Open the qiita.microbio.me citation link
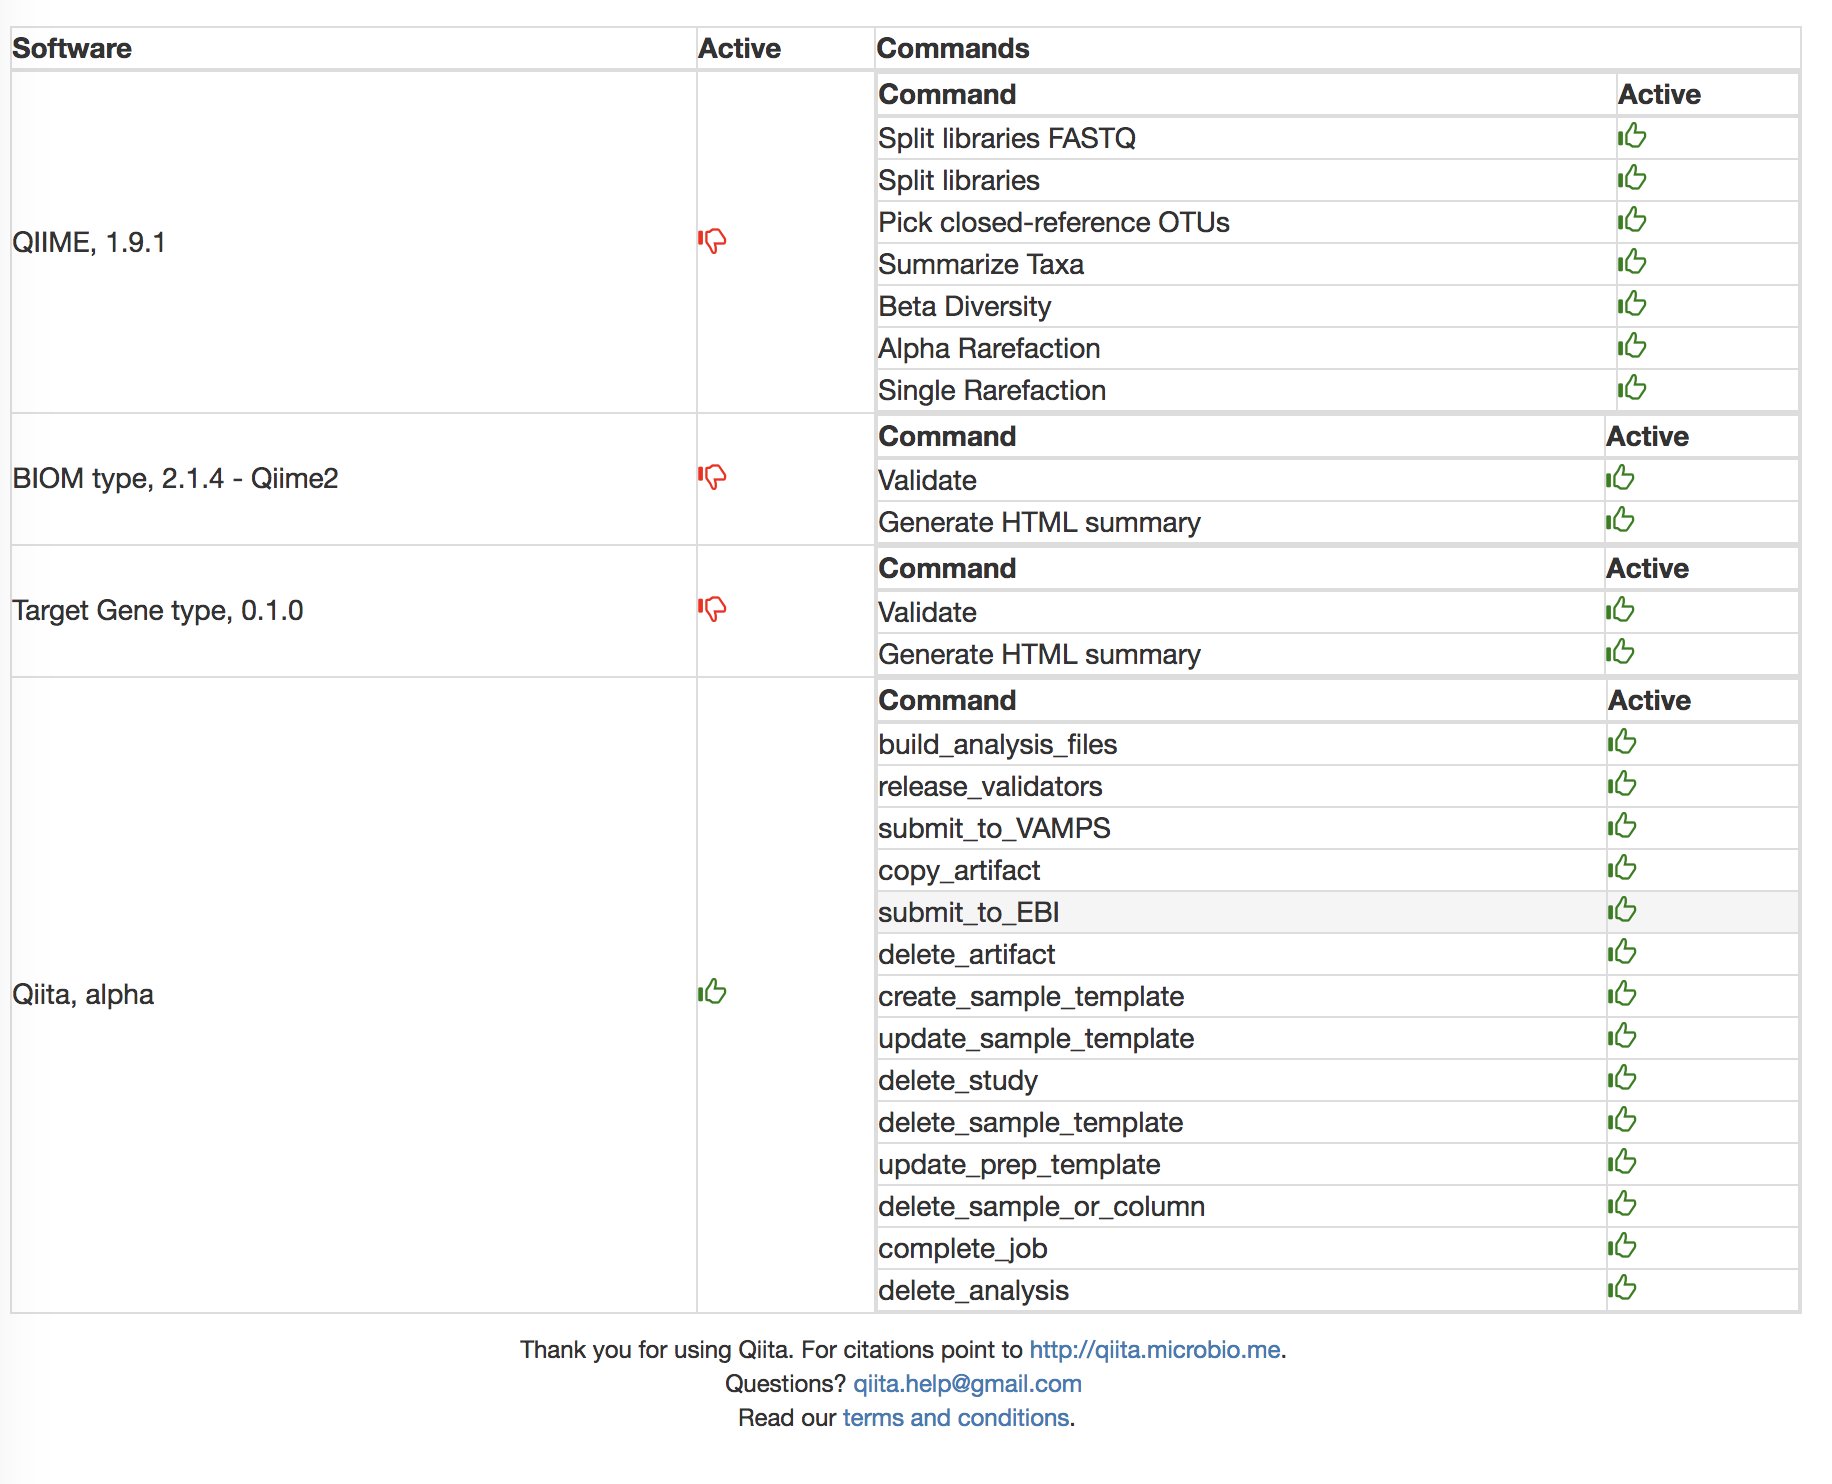1832x1484 pixels. coord(1155,1349)
